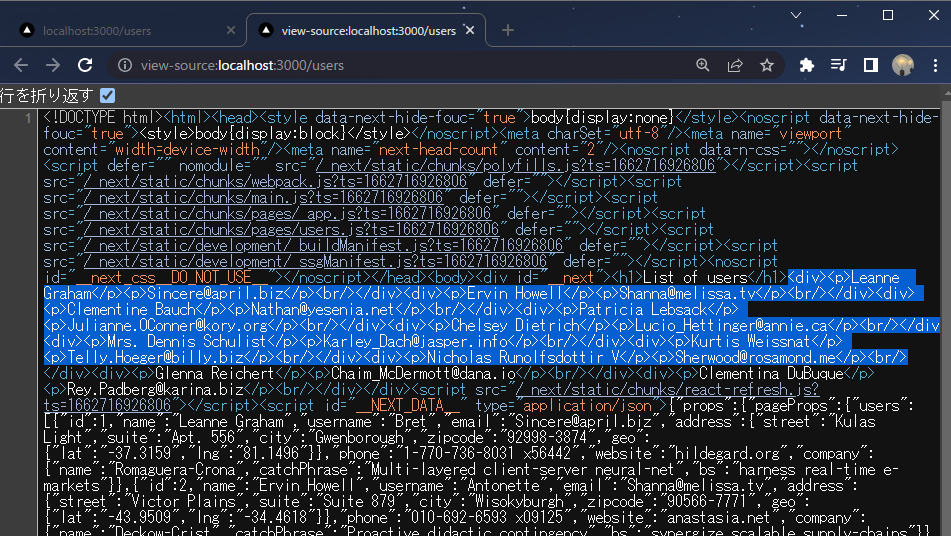The width and height of the screenshot is (951, 536).
Task: Open the react-refresh.js link
Action: coord(669,389)
